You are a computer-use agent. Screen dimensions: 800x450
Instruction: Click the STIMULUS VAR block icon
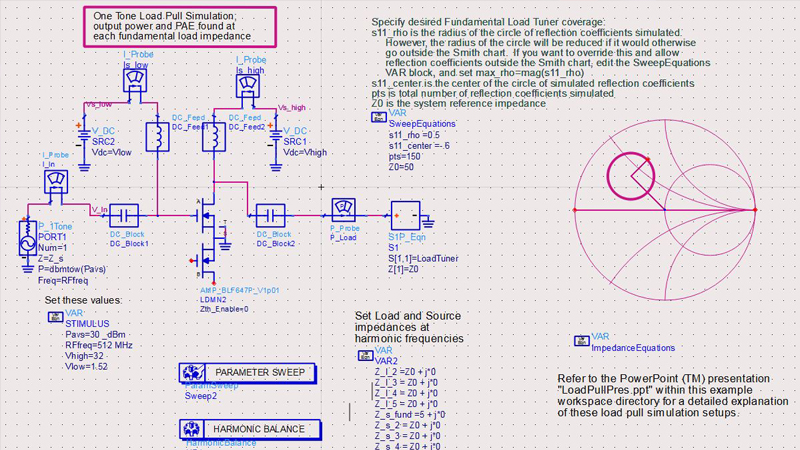click(x=55, y=317)
